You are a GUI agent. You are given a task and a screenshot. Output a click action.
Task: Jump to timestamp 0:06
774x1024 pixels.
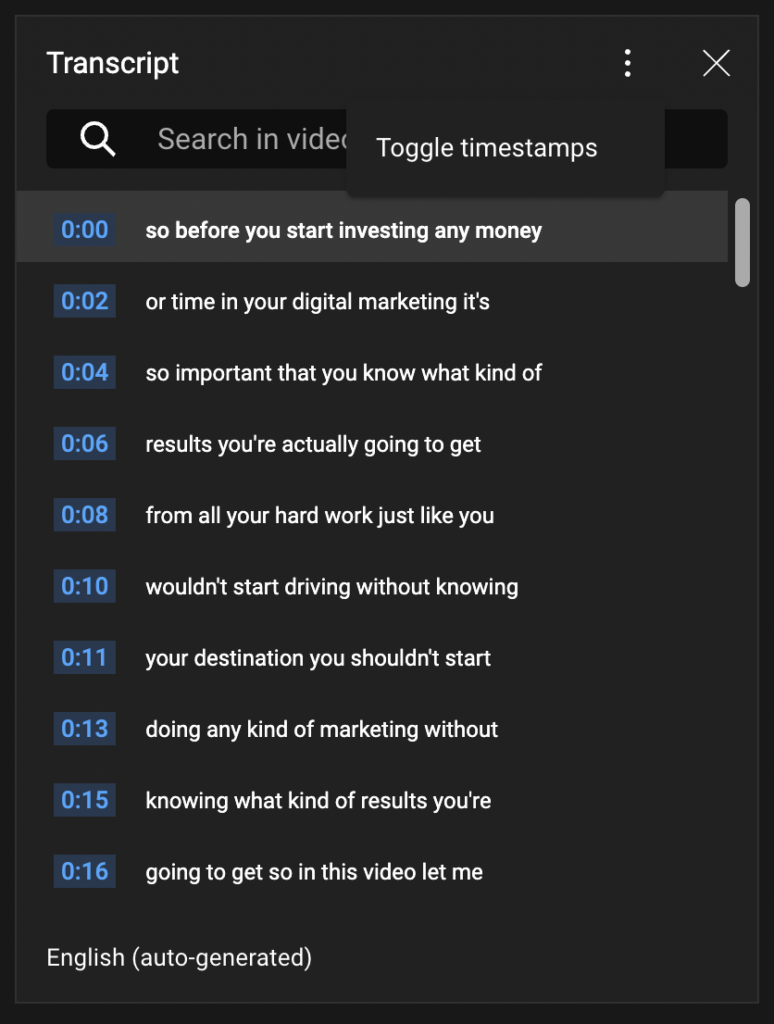pyautogui.click(x=84, y=443)
